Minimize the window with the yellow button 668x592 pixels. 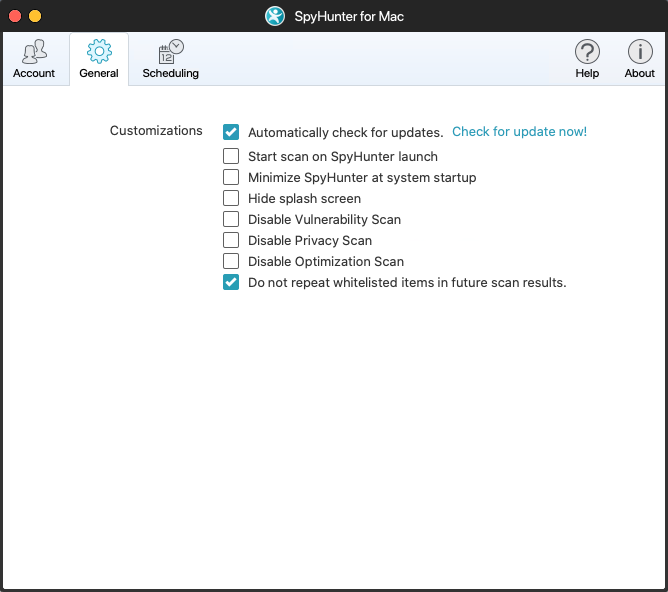pyautogui.click(x=35, y=16)
